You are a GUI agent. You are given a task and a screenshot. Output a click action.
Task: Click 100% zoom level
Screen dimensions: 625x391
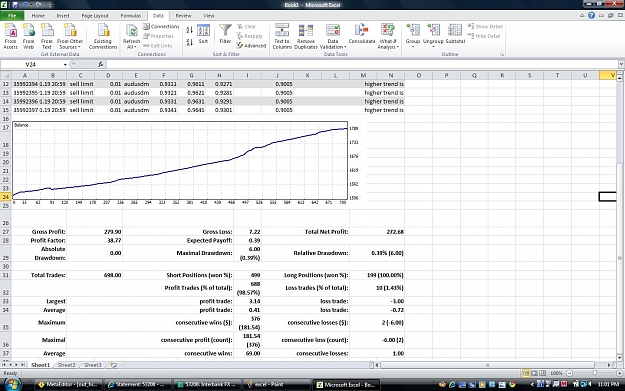(556, 373)
